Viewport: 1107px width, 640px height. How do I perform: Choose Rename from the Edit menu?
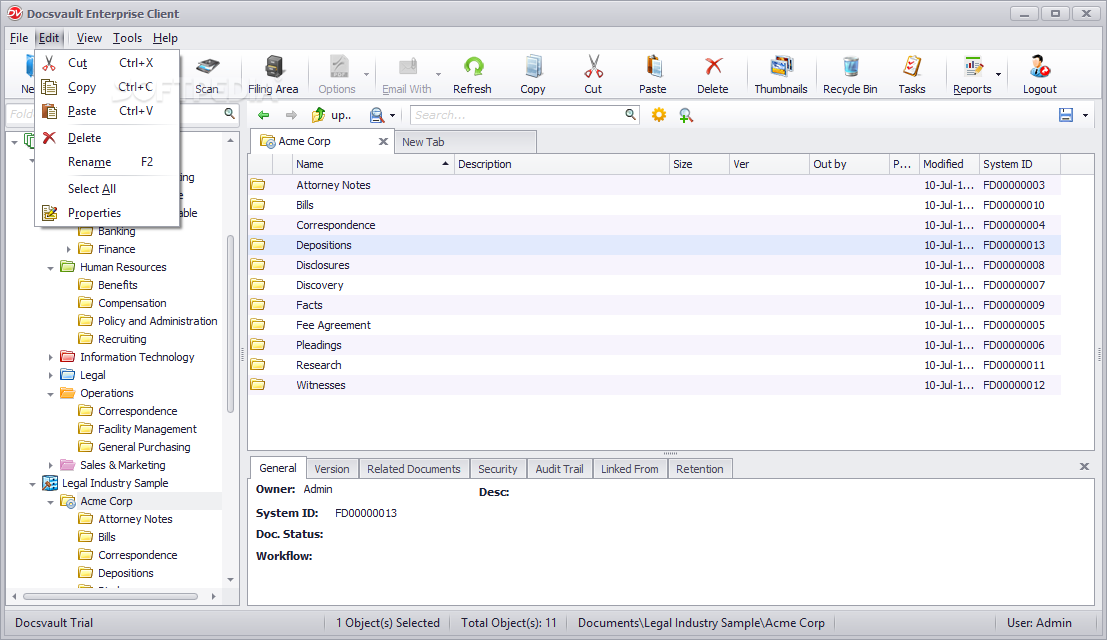pos(107,162)
